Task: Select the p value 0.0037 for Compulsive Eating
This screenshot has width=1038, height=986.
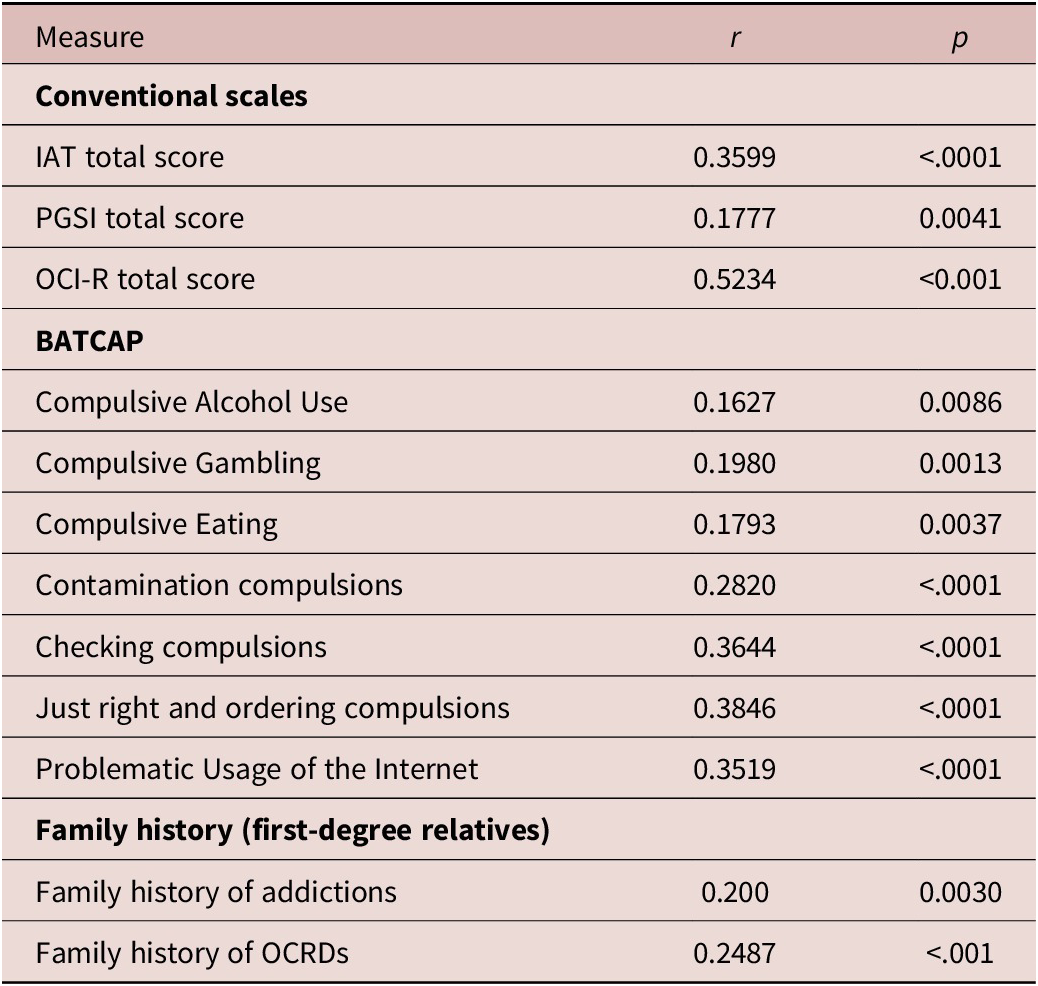Action: point(960,524)
